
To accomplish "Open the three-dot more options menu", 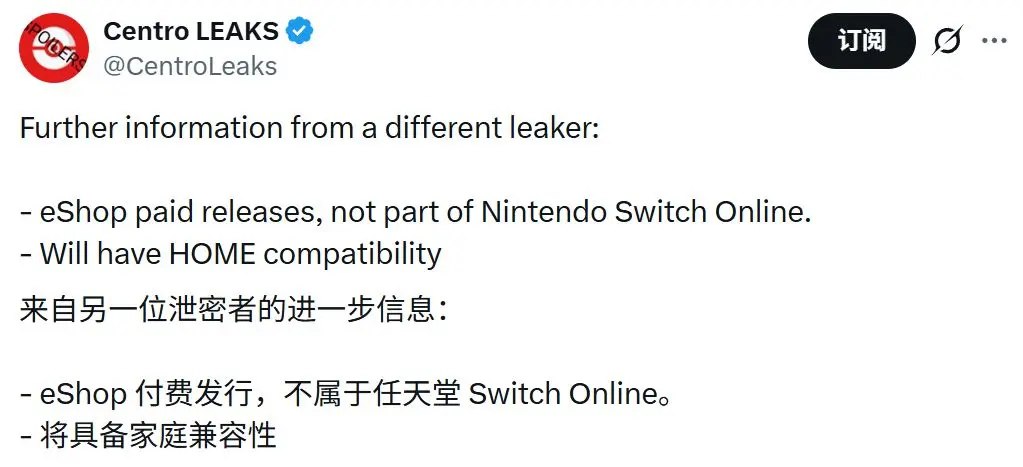I will [994, 41].
